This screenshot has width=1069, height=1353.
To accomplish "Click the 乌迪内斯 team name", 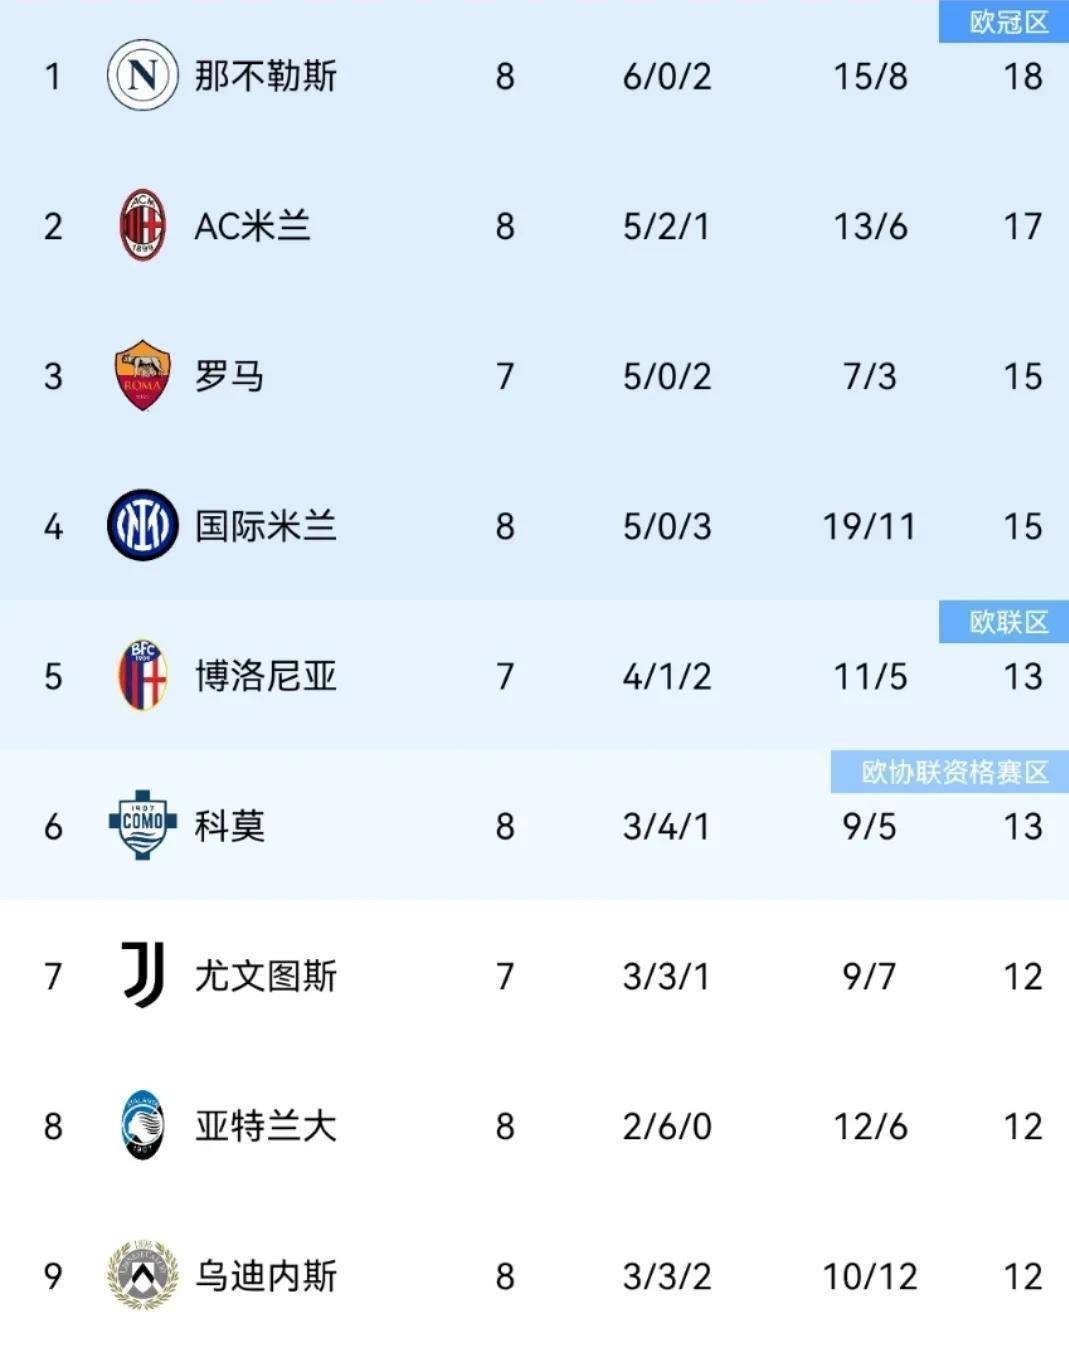I will [265, 1276].
